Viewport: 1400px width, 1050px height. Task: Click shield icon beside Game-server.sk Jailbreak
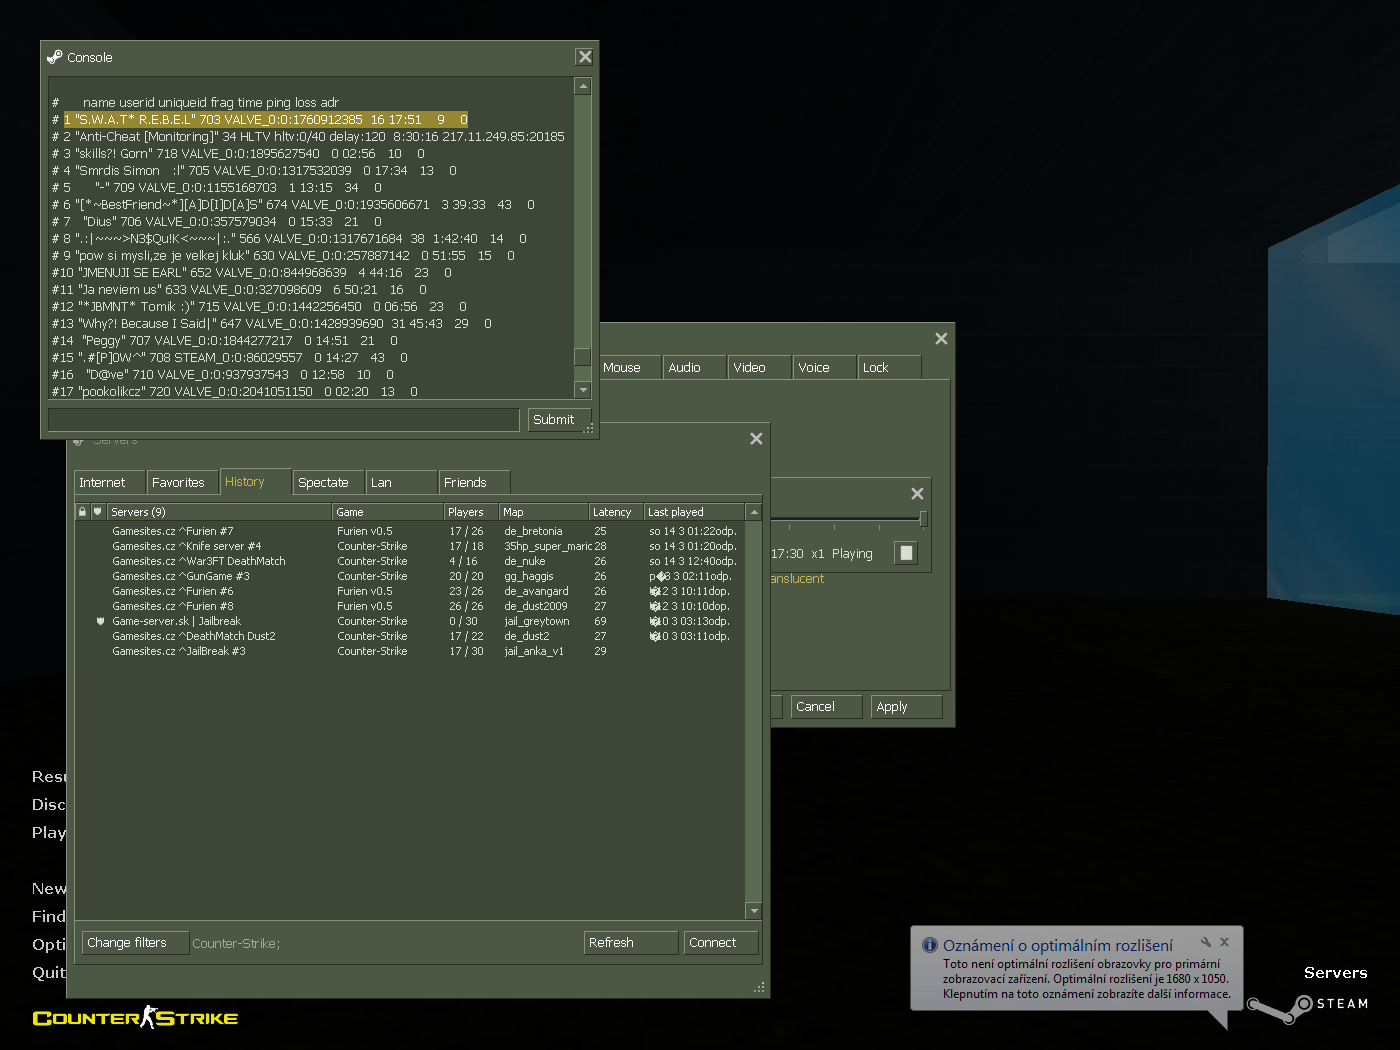click(100, 621)
